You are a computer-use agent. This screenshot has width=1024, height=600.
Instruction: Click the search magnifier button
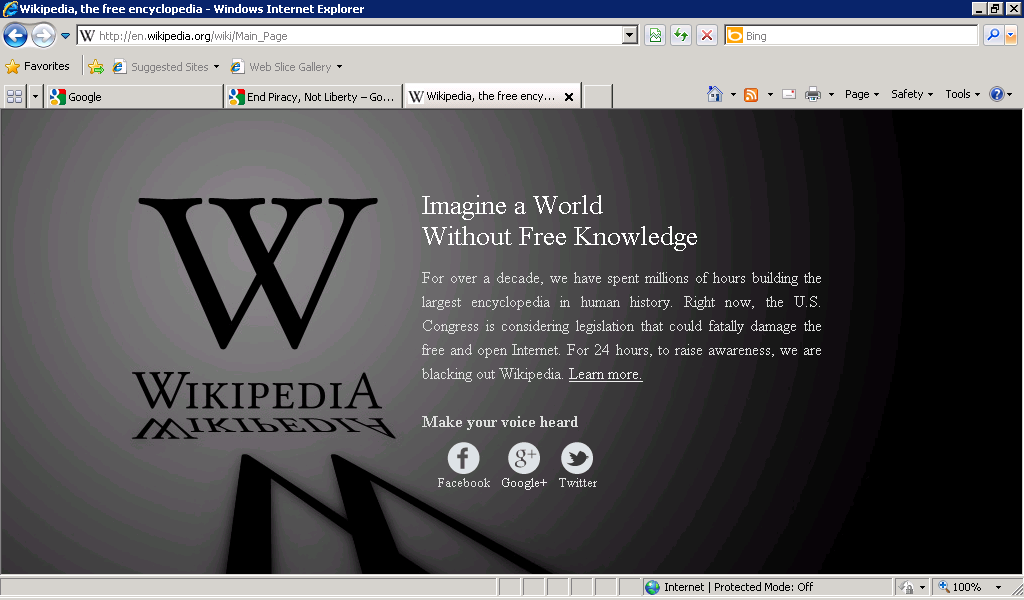pos(993,35)
